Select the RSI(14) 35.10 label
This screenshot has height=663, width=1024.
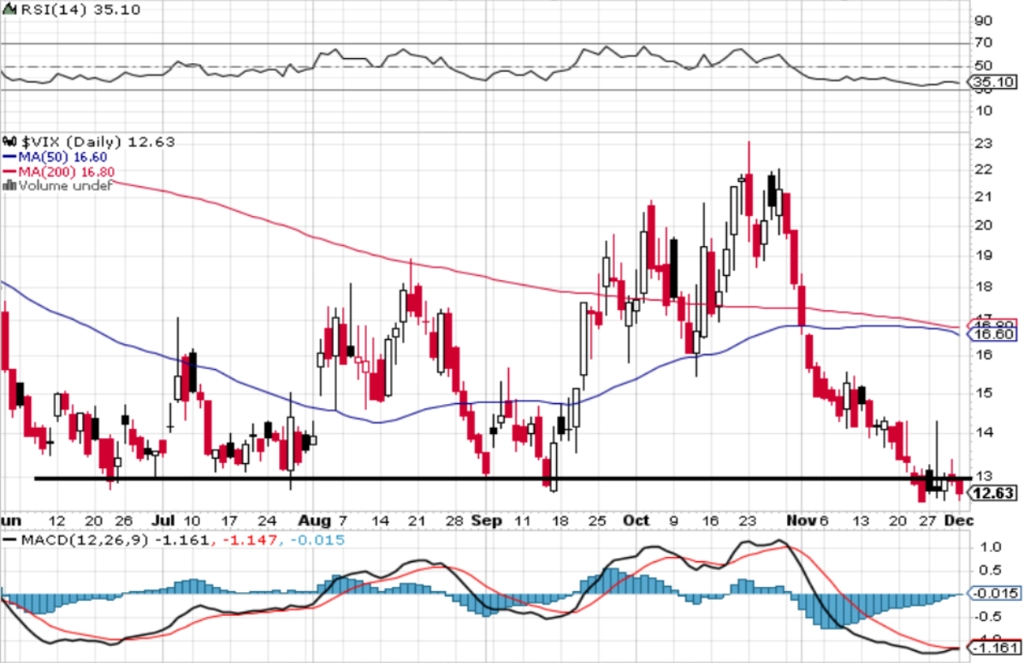point(80,9)
